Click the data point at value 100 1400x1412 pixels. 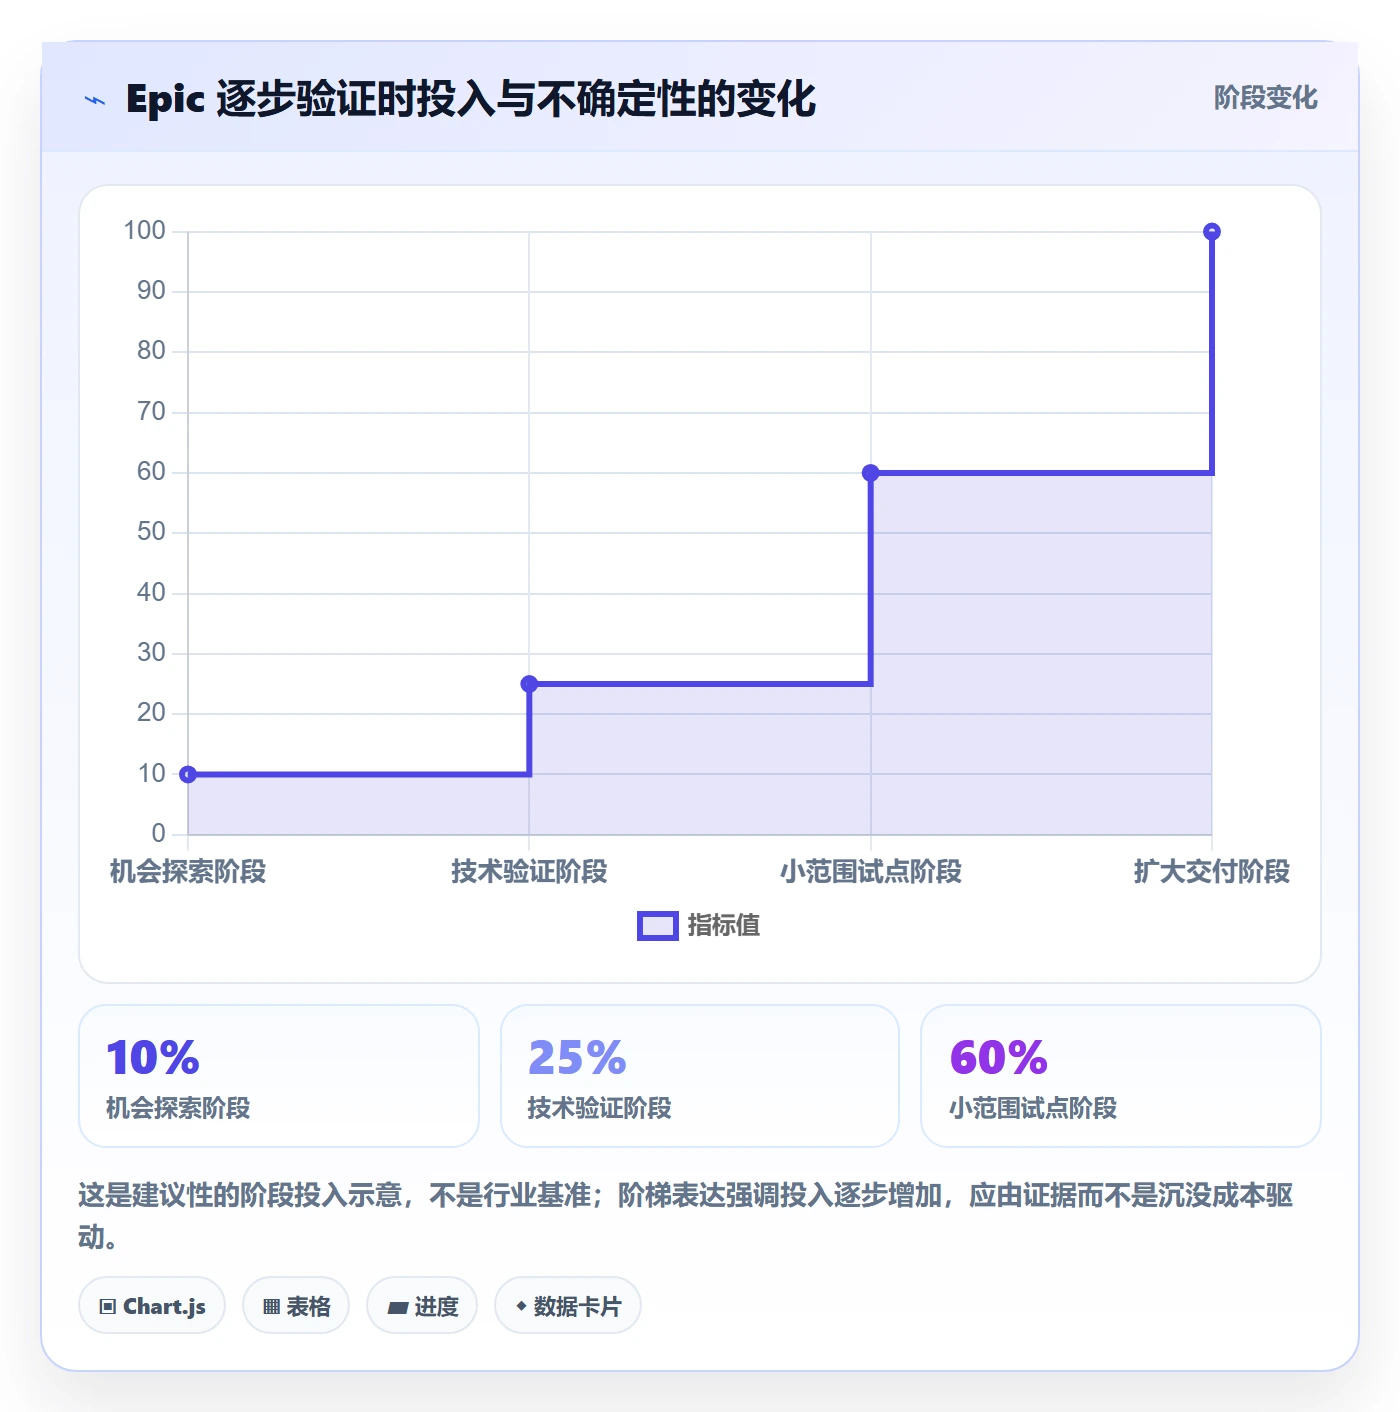coord(1212,232)
